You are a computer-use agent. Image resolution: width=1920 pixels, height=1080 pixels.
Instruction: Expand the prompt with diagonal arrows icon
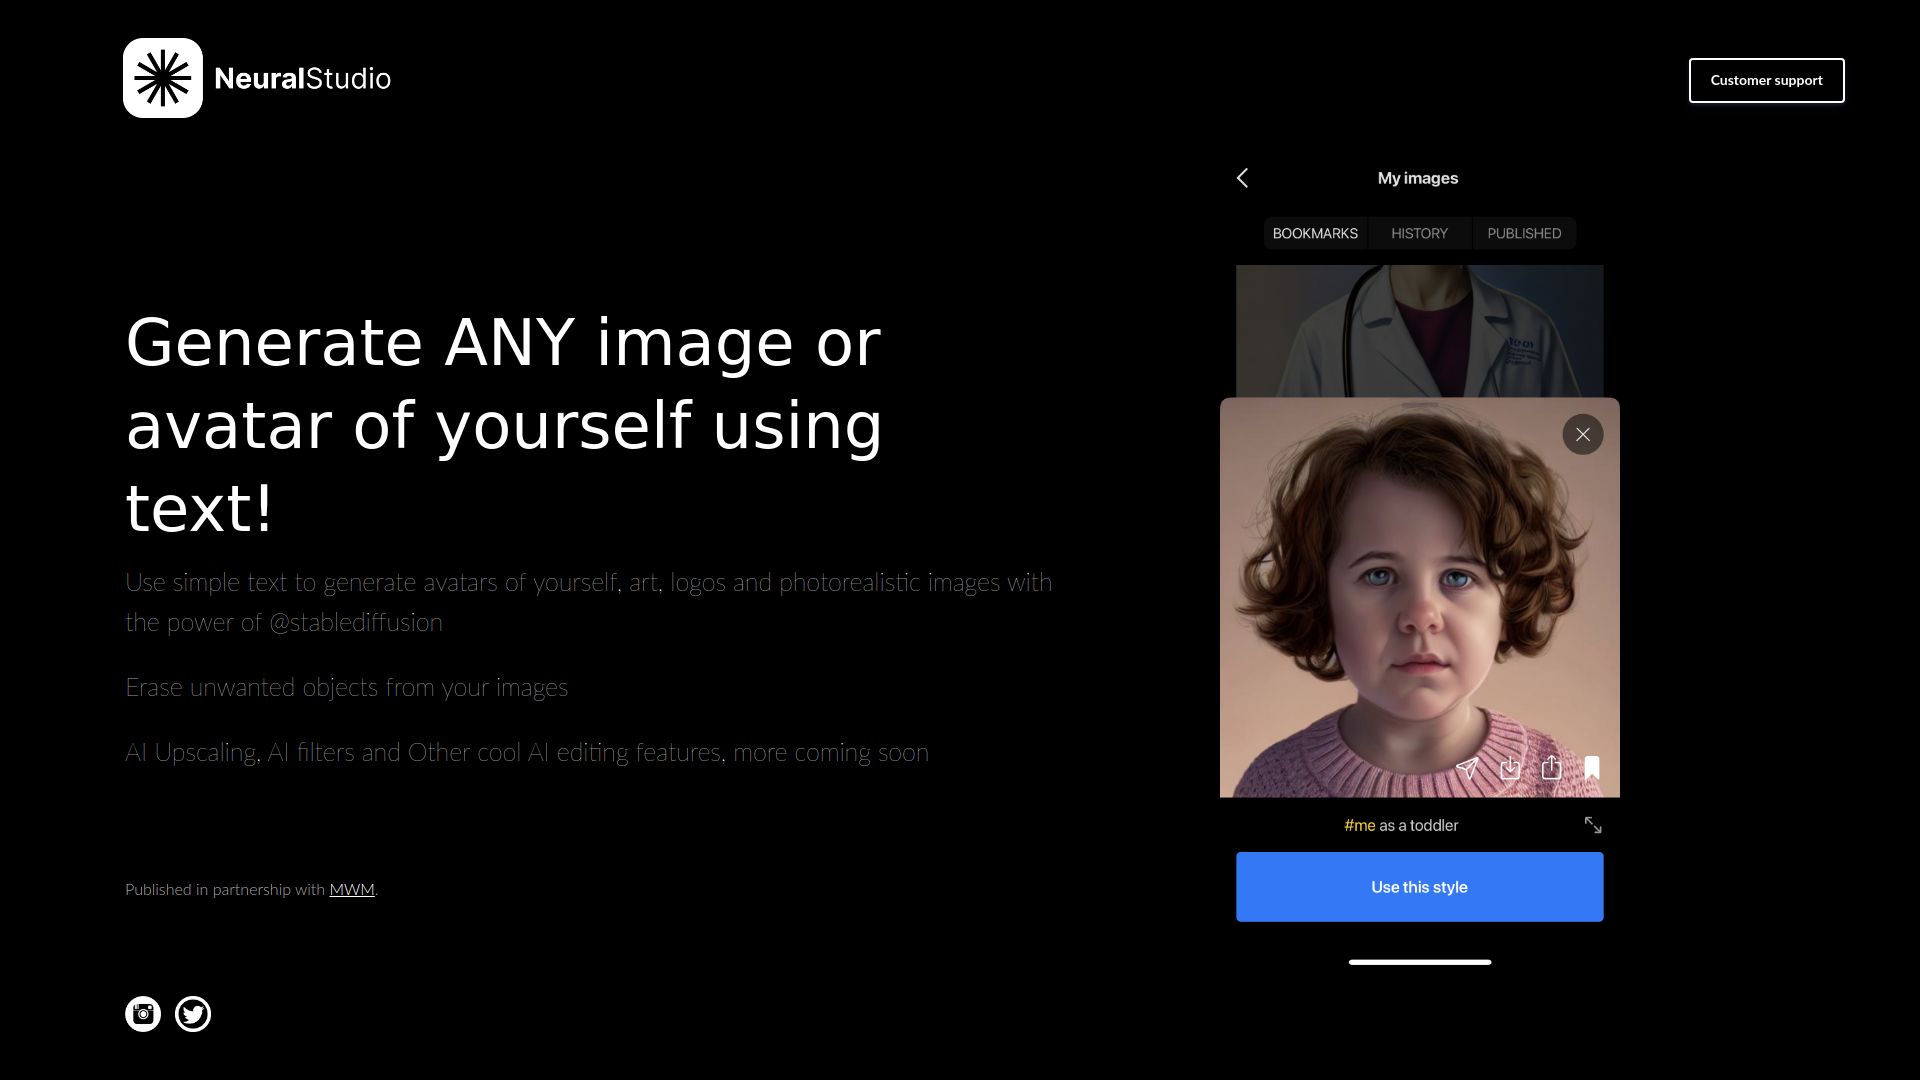1593,825
